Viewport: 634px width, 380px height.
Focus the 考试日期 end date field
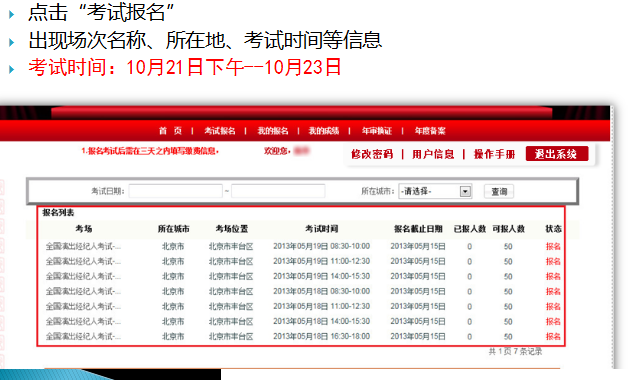[278, 191]
